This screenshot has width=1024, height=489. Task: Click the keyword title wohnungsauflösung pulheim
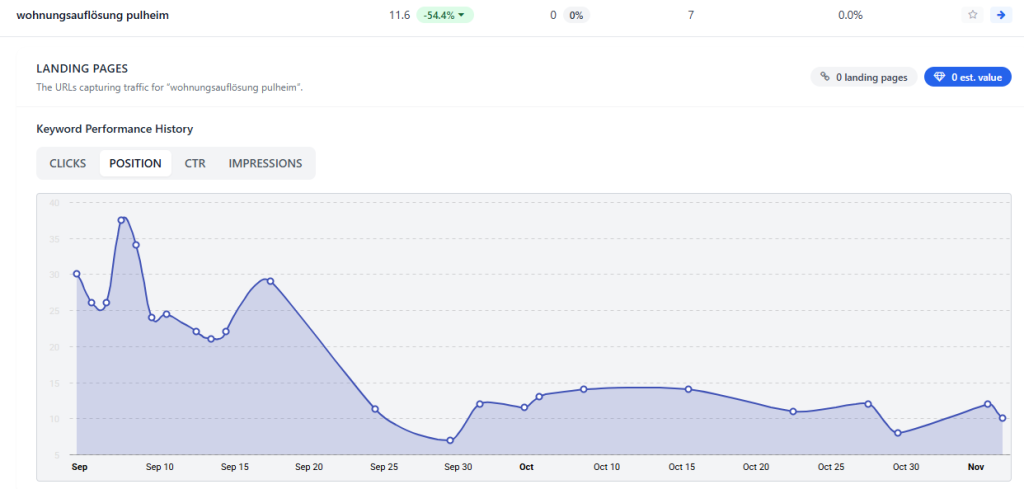86,15
